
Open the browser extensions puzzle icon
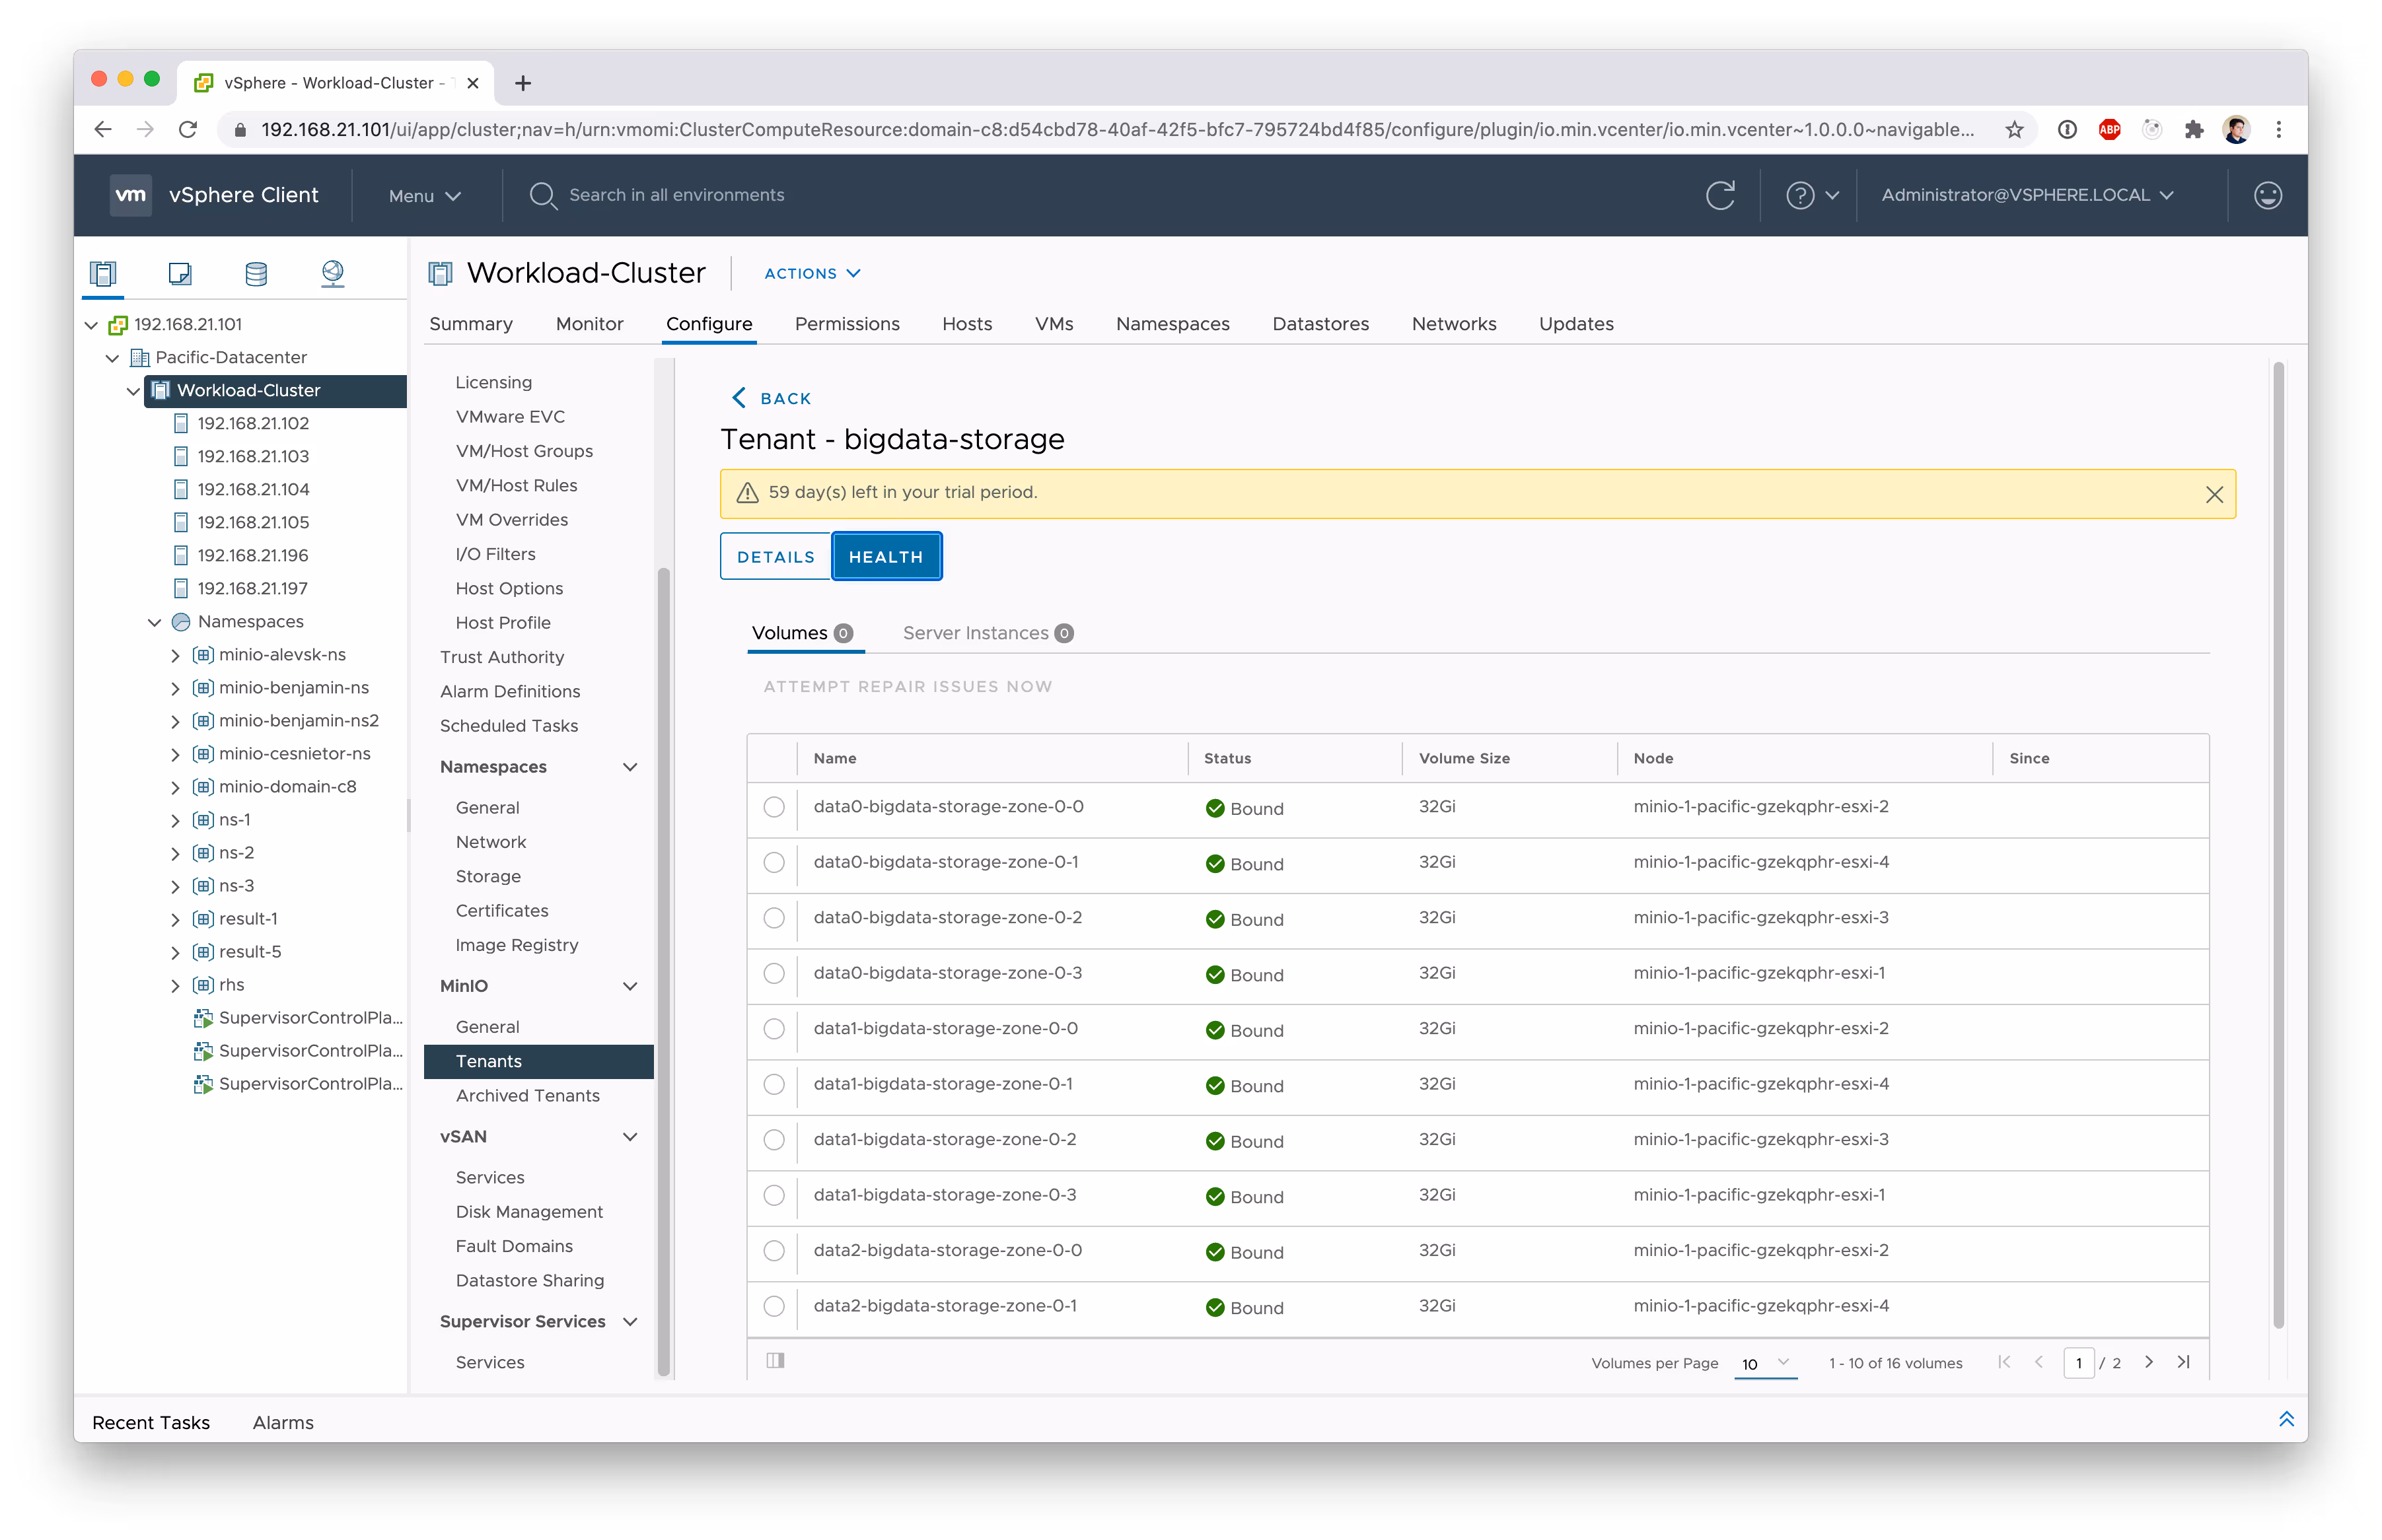point(2194,130)
